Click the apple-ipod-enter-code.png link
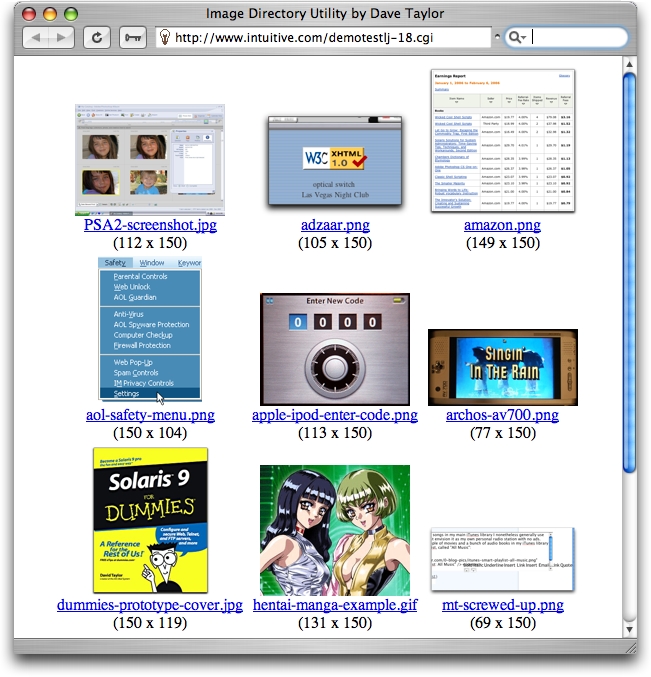Screen dimensions: 651x677 [x=335, y=415]
